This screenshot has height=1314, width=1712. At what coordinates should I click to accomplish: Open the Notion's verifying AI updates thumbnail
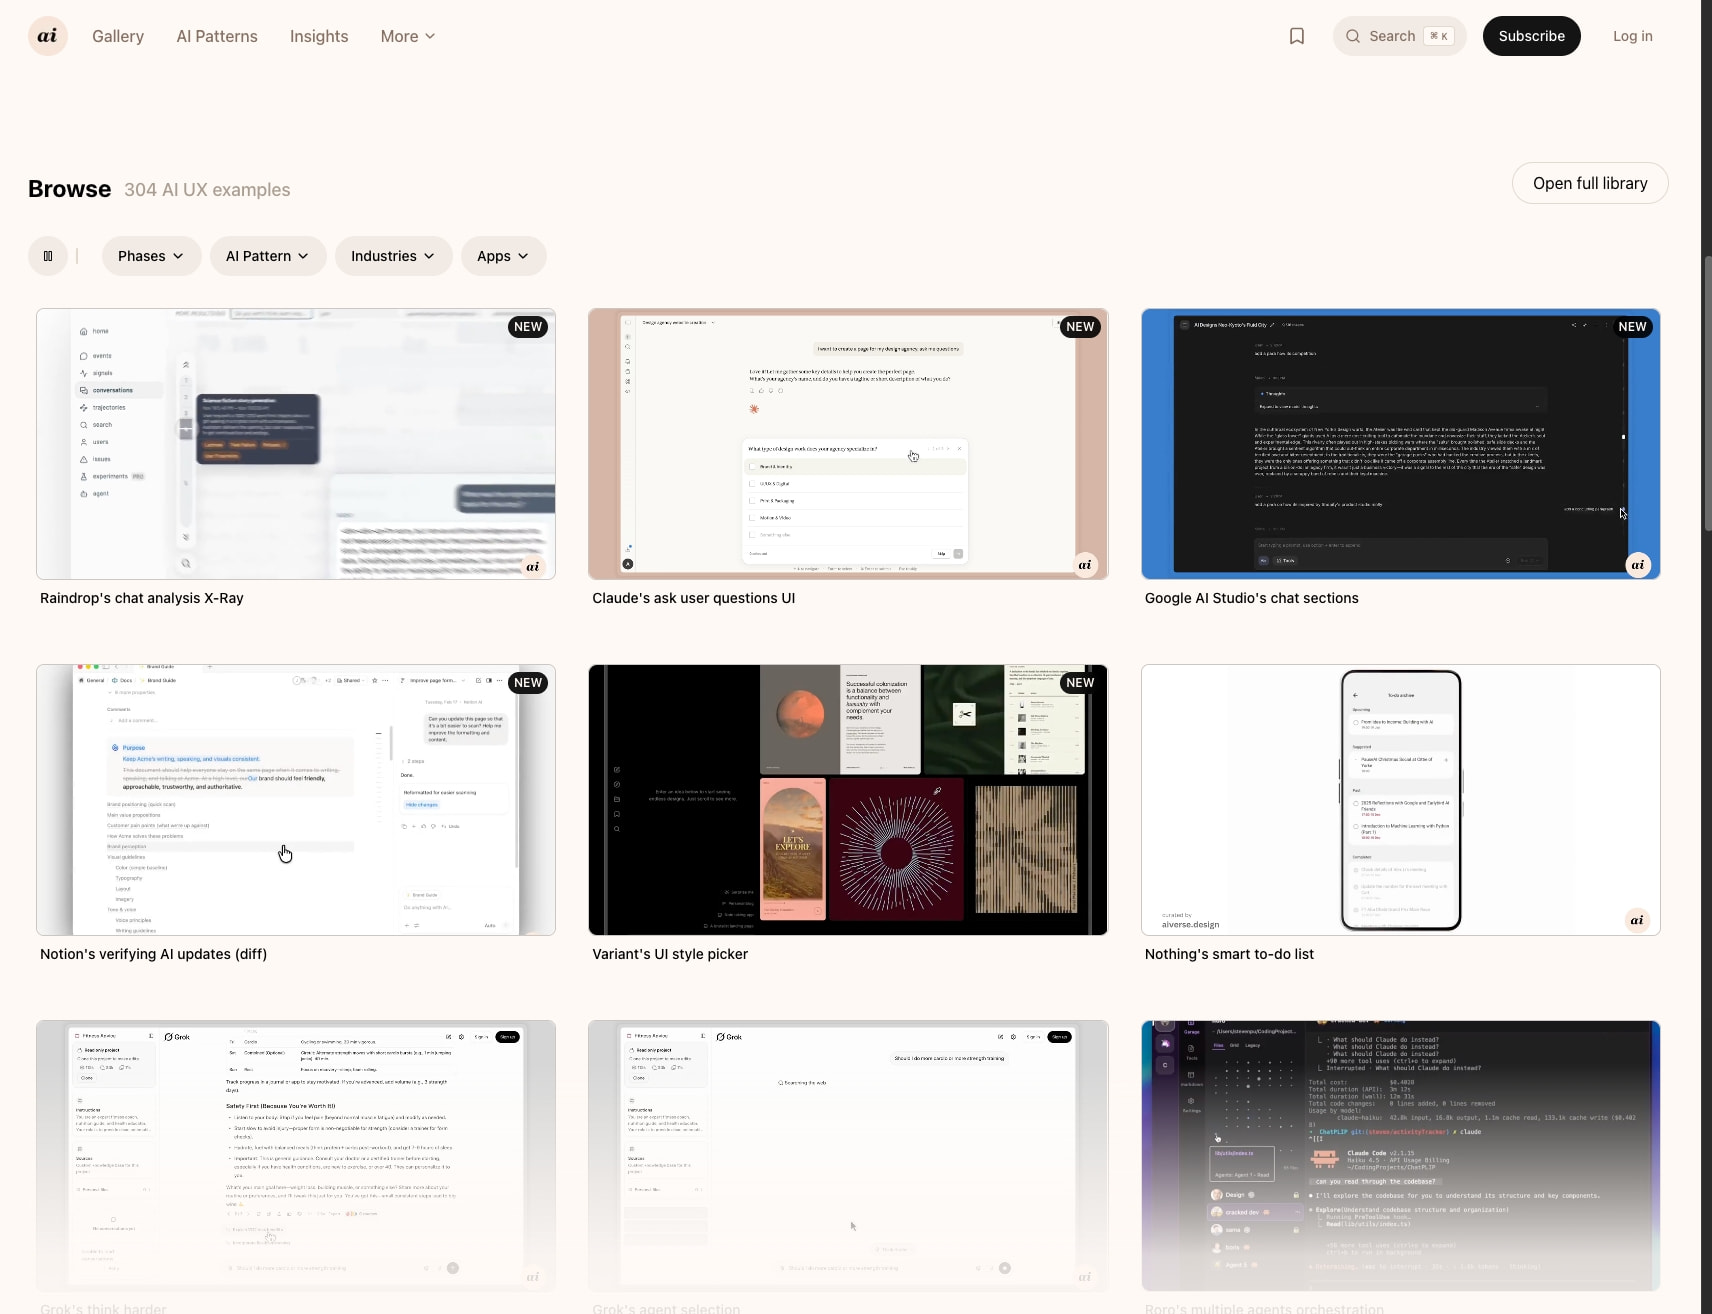click(296, 800)
